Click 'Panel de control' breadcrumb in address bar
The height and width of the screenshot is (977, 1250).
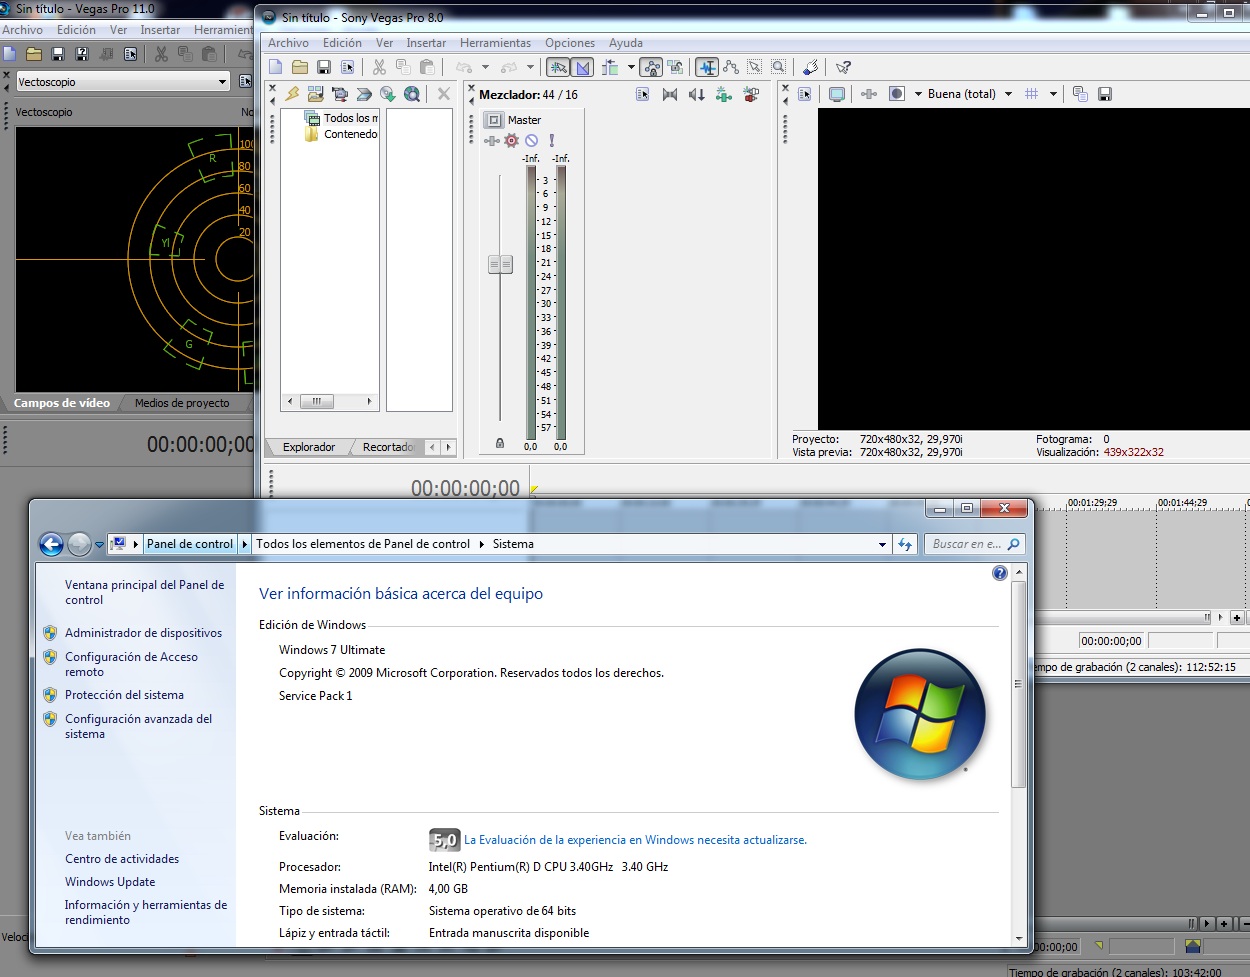click(190, 544)
